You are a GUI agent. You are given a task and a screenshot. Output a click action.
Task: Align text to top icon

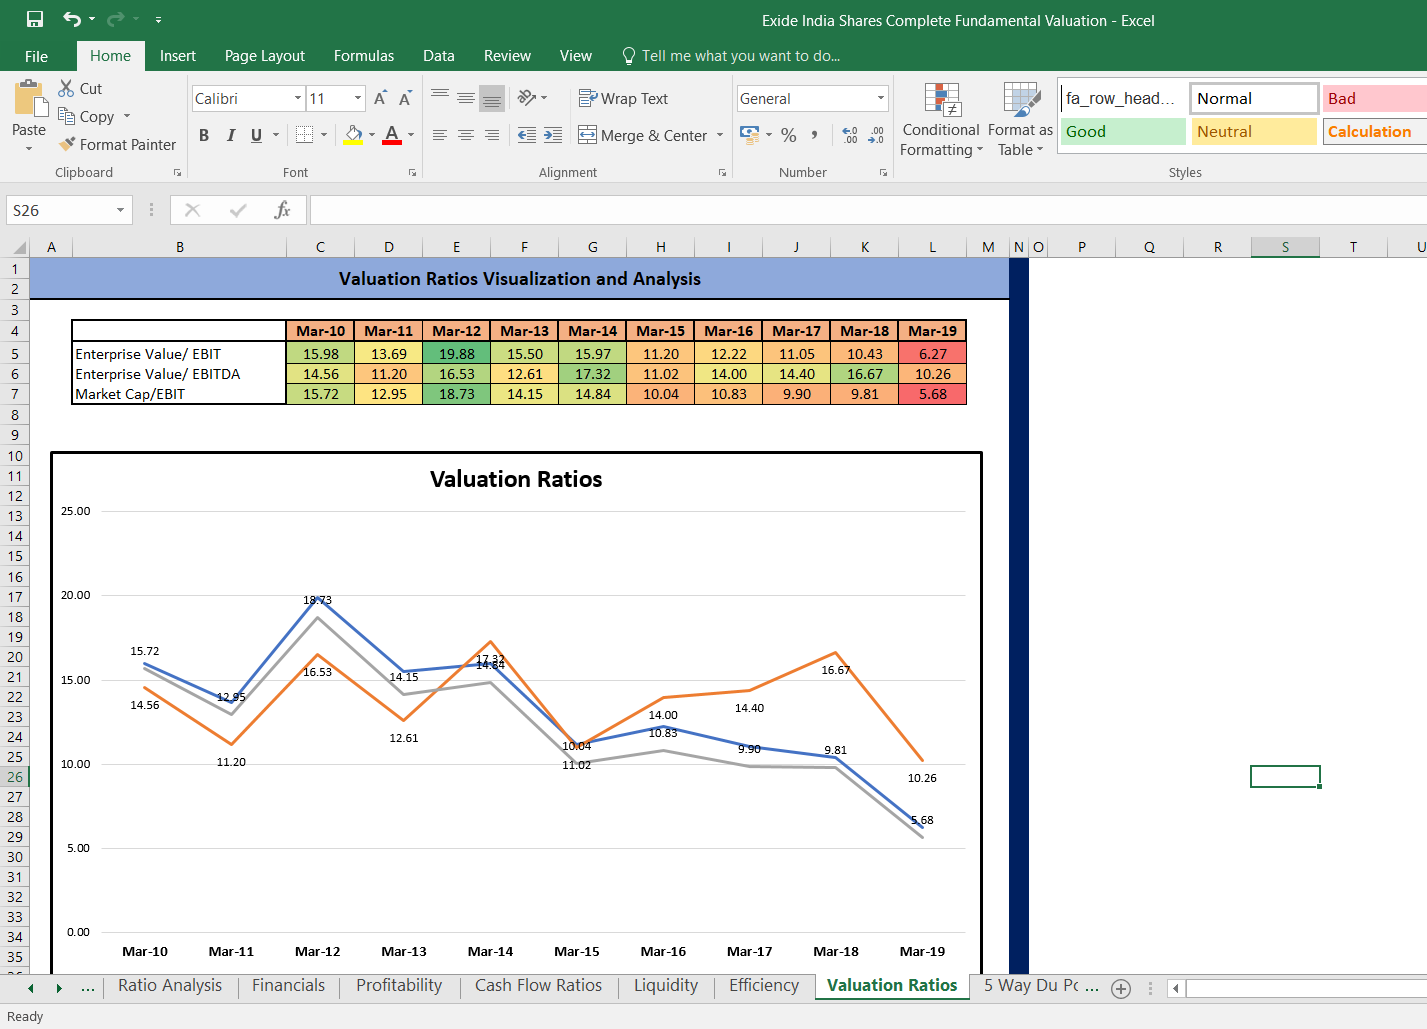click(x=440, y=97)
